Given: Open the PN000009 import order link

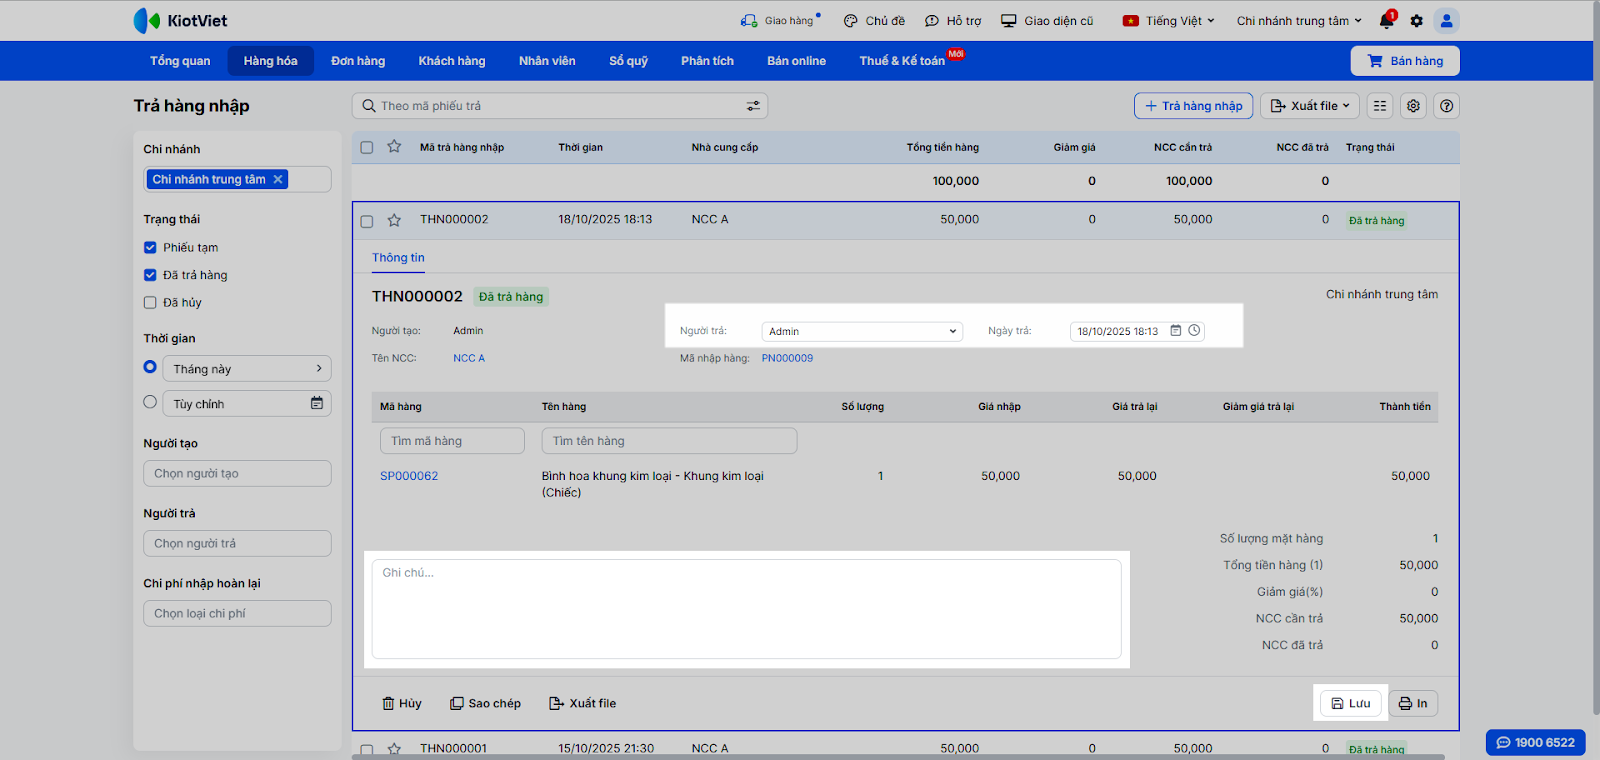Looking at the screenshot, I should tap(787, 358).
